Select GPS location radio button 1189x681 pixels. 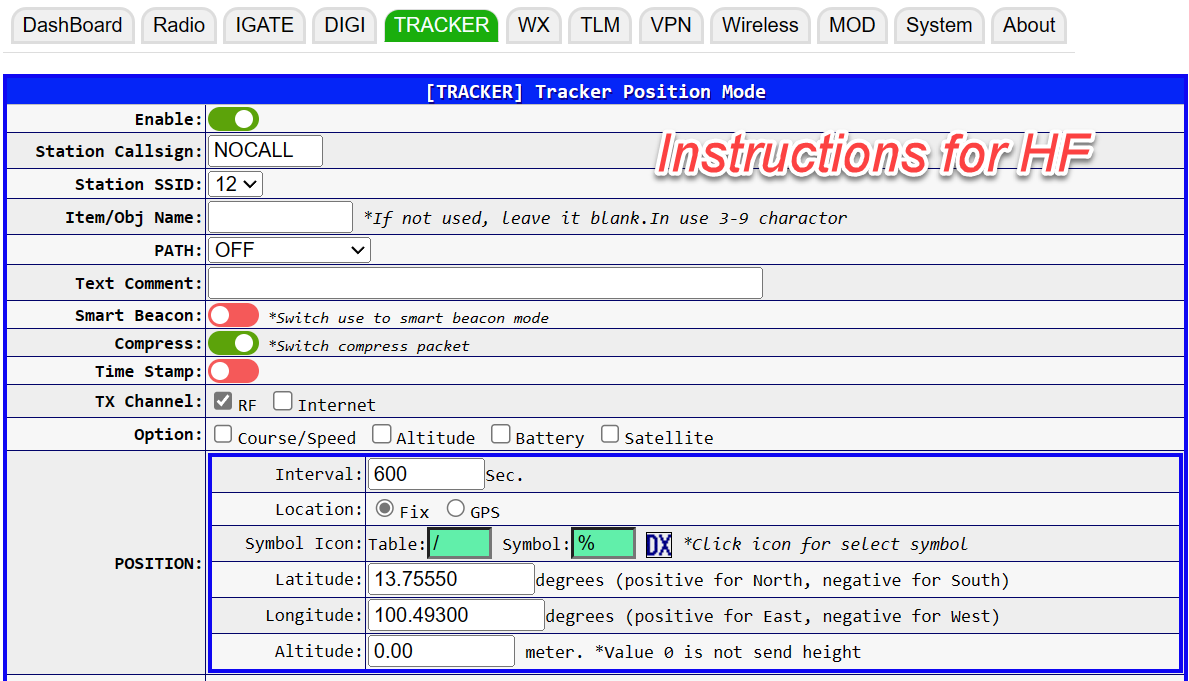pyautogui.click(x=456, y=509)
